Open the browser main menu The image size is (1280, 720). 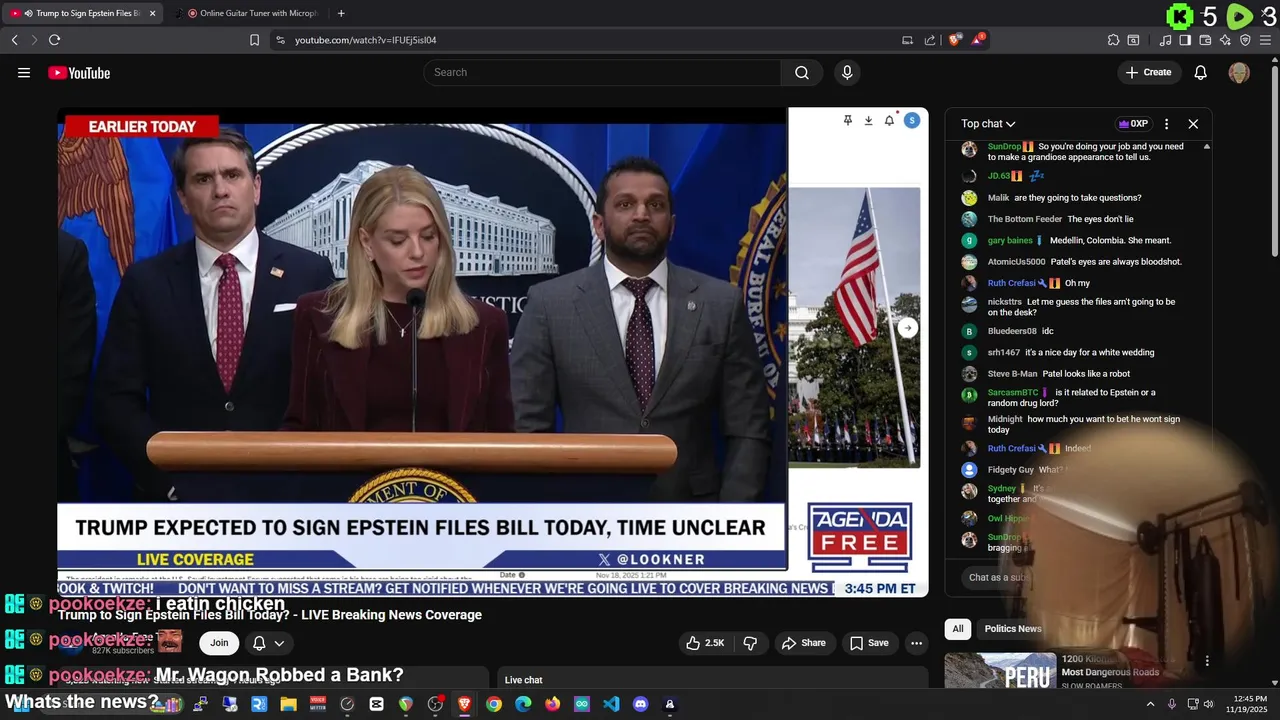[x=1266, y=40]
